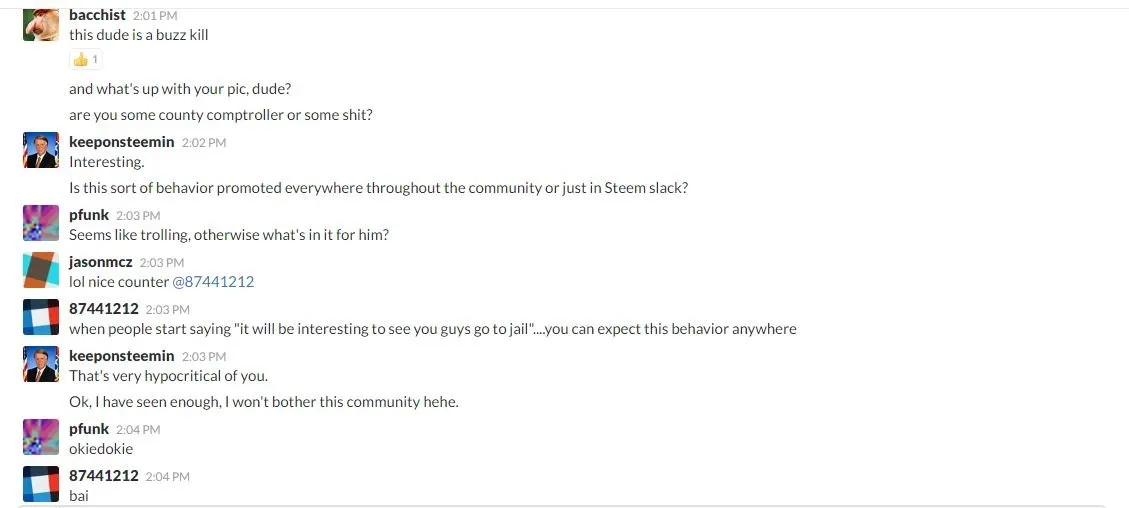Click the pfunk username at 2:03 PM
The width and height of the screenshot is (1129, 508).
point(89,215)
